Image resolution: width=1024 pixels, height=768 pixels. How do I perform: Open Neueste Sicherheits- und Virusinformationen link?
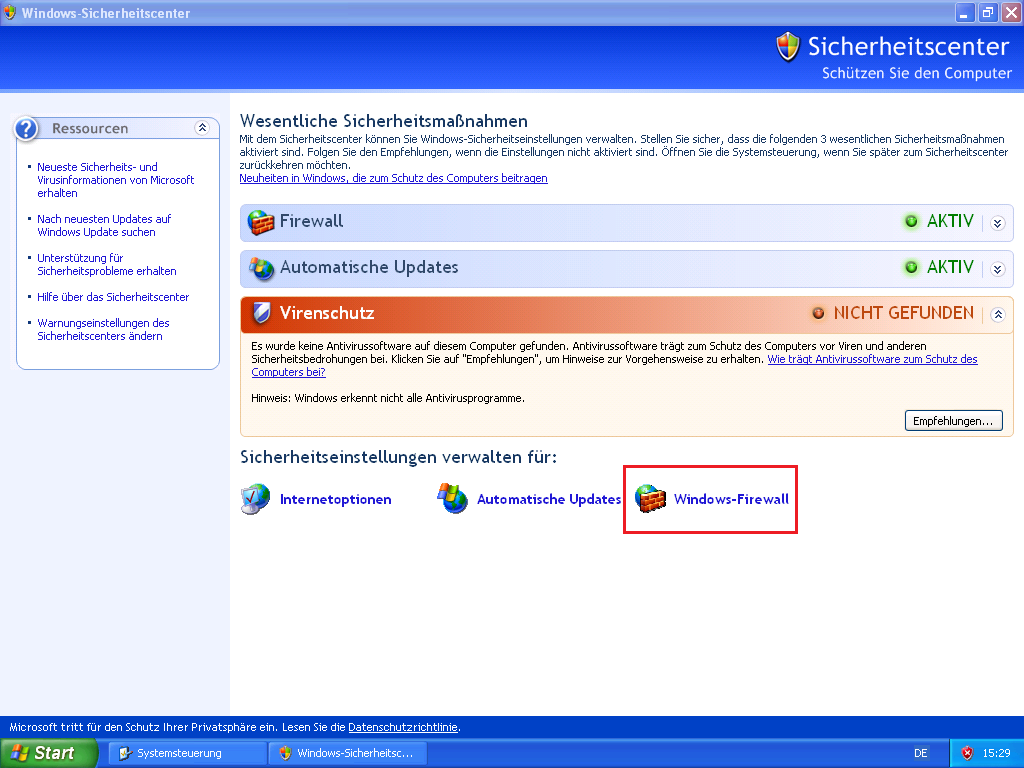116,180
